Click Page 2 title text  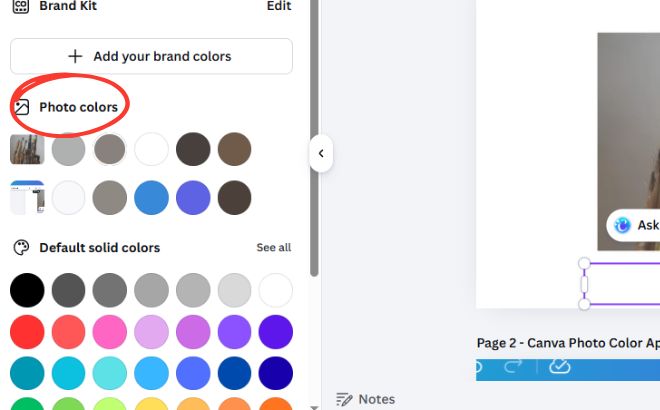coord(568,343)
